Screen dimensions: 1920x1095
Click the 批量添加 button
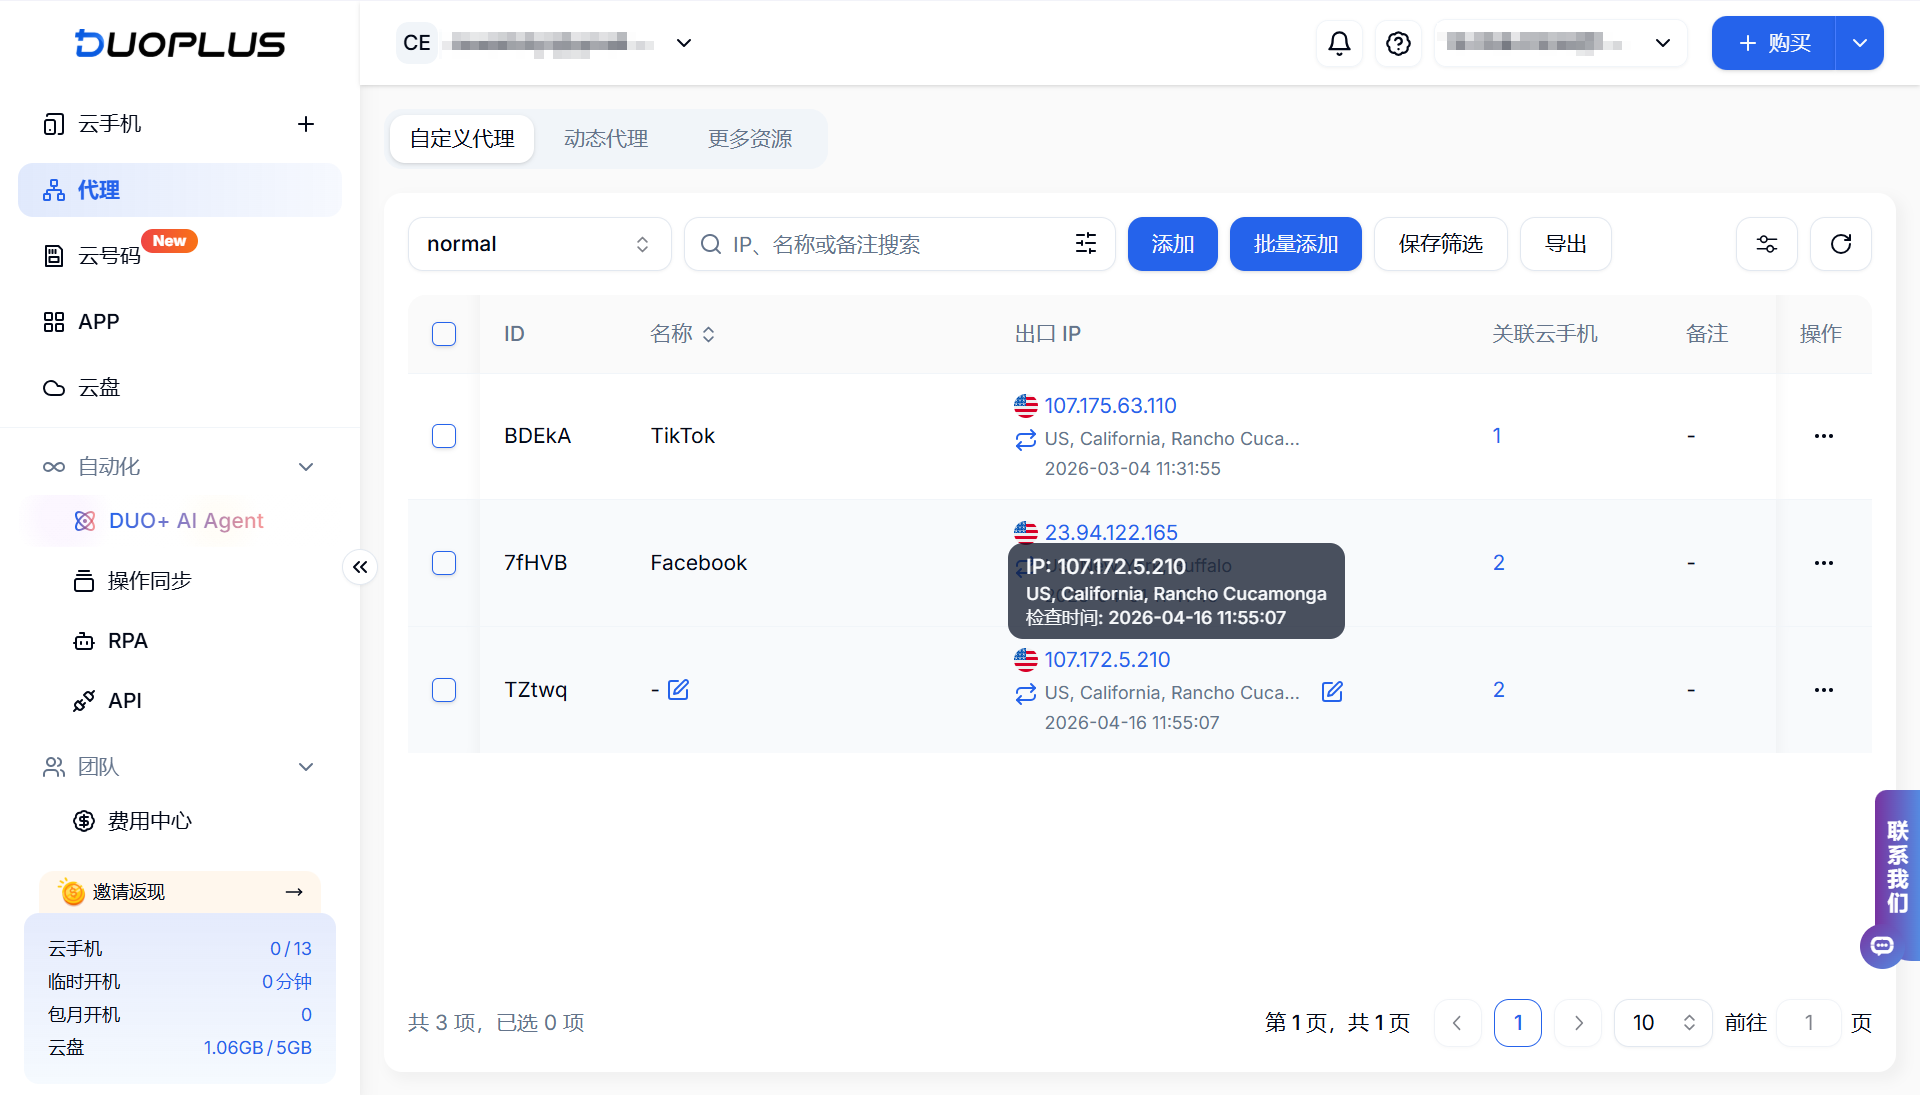point(1295,244)
